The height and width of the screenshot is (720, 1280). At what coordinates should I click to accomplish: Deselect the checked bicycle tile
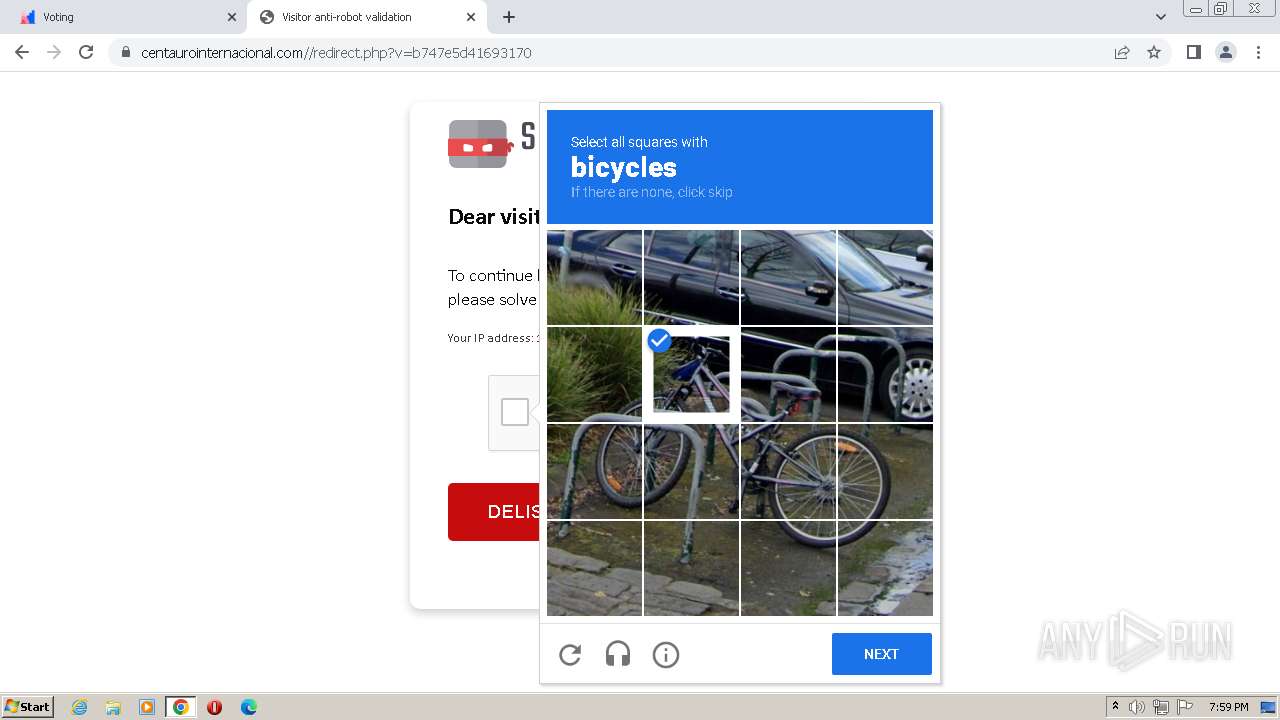pos(691,375)
